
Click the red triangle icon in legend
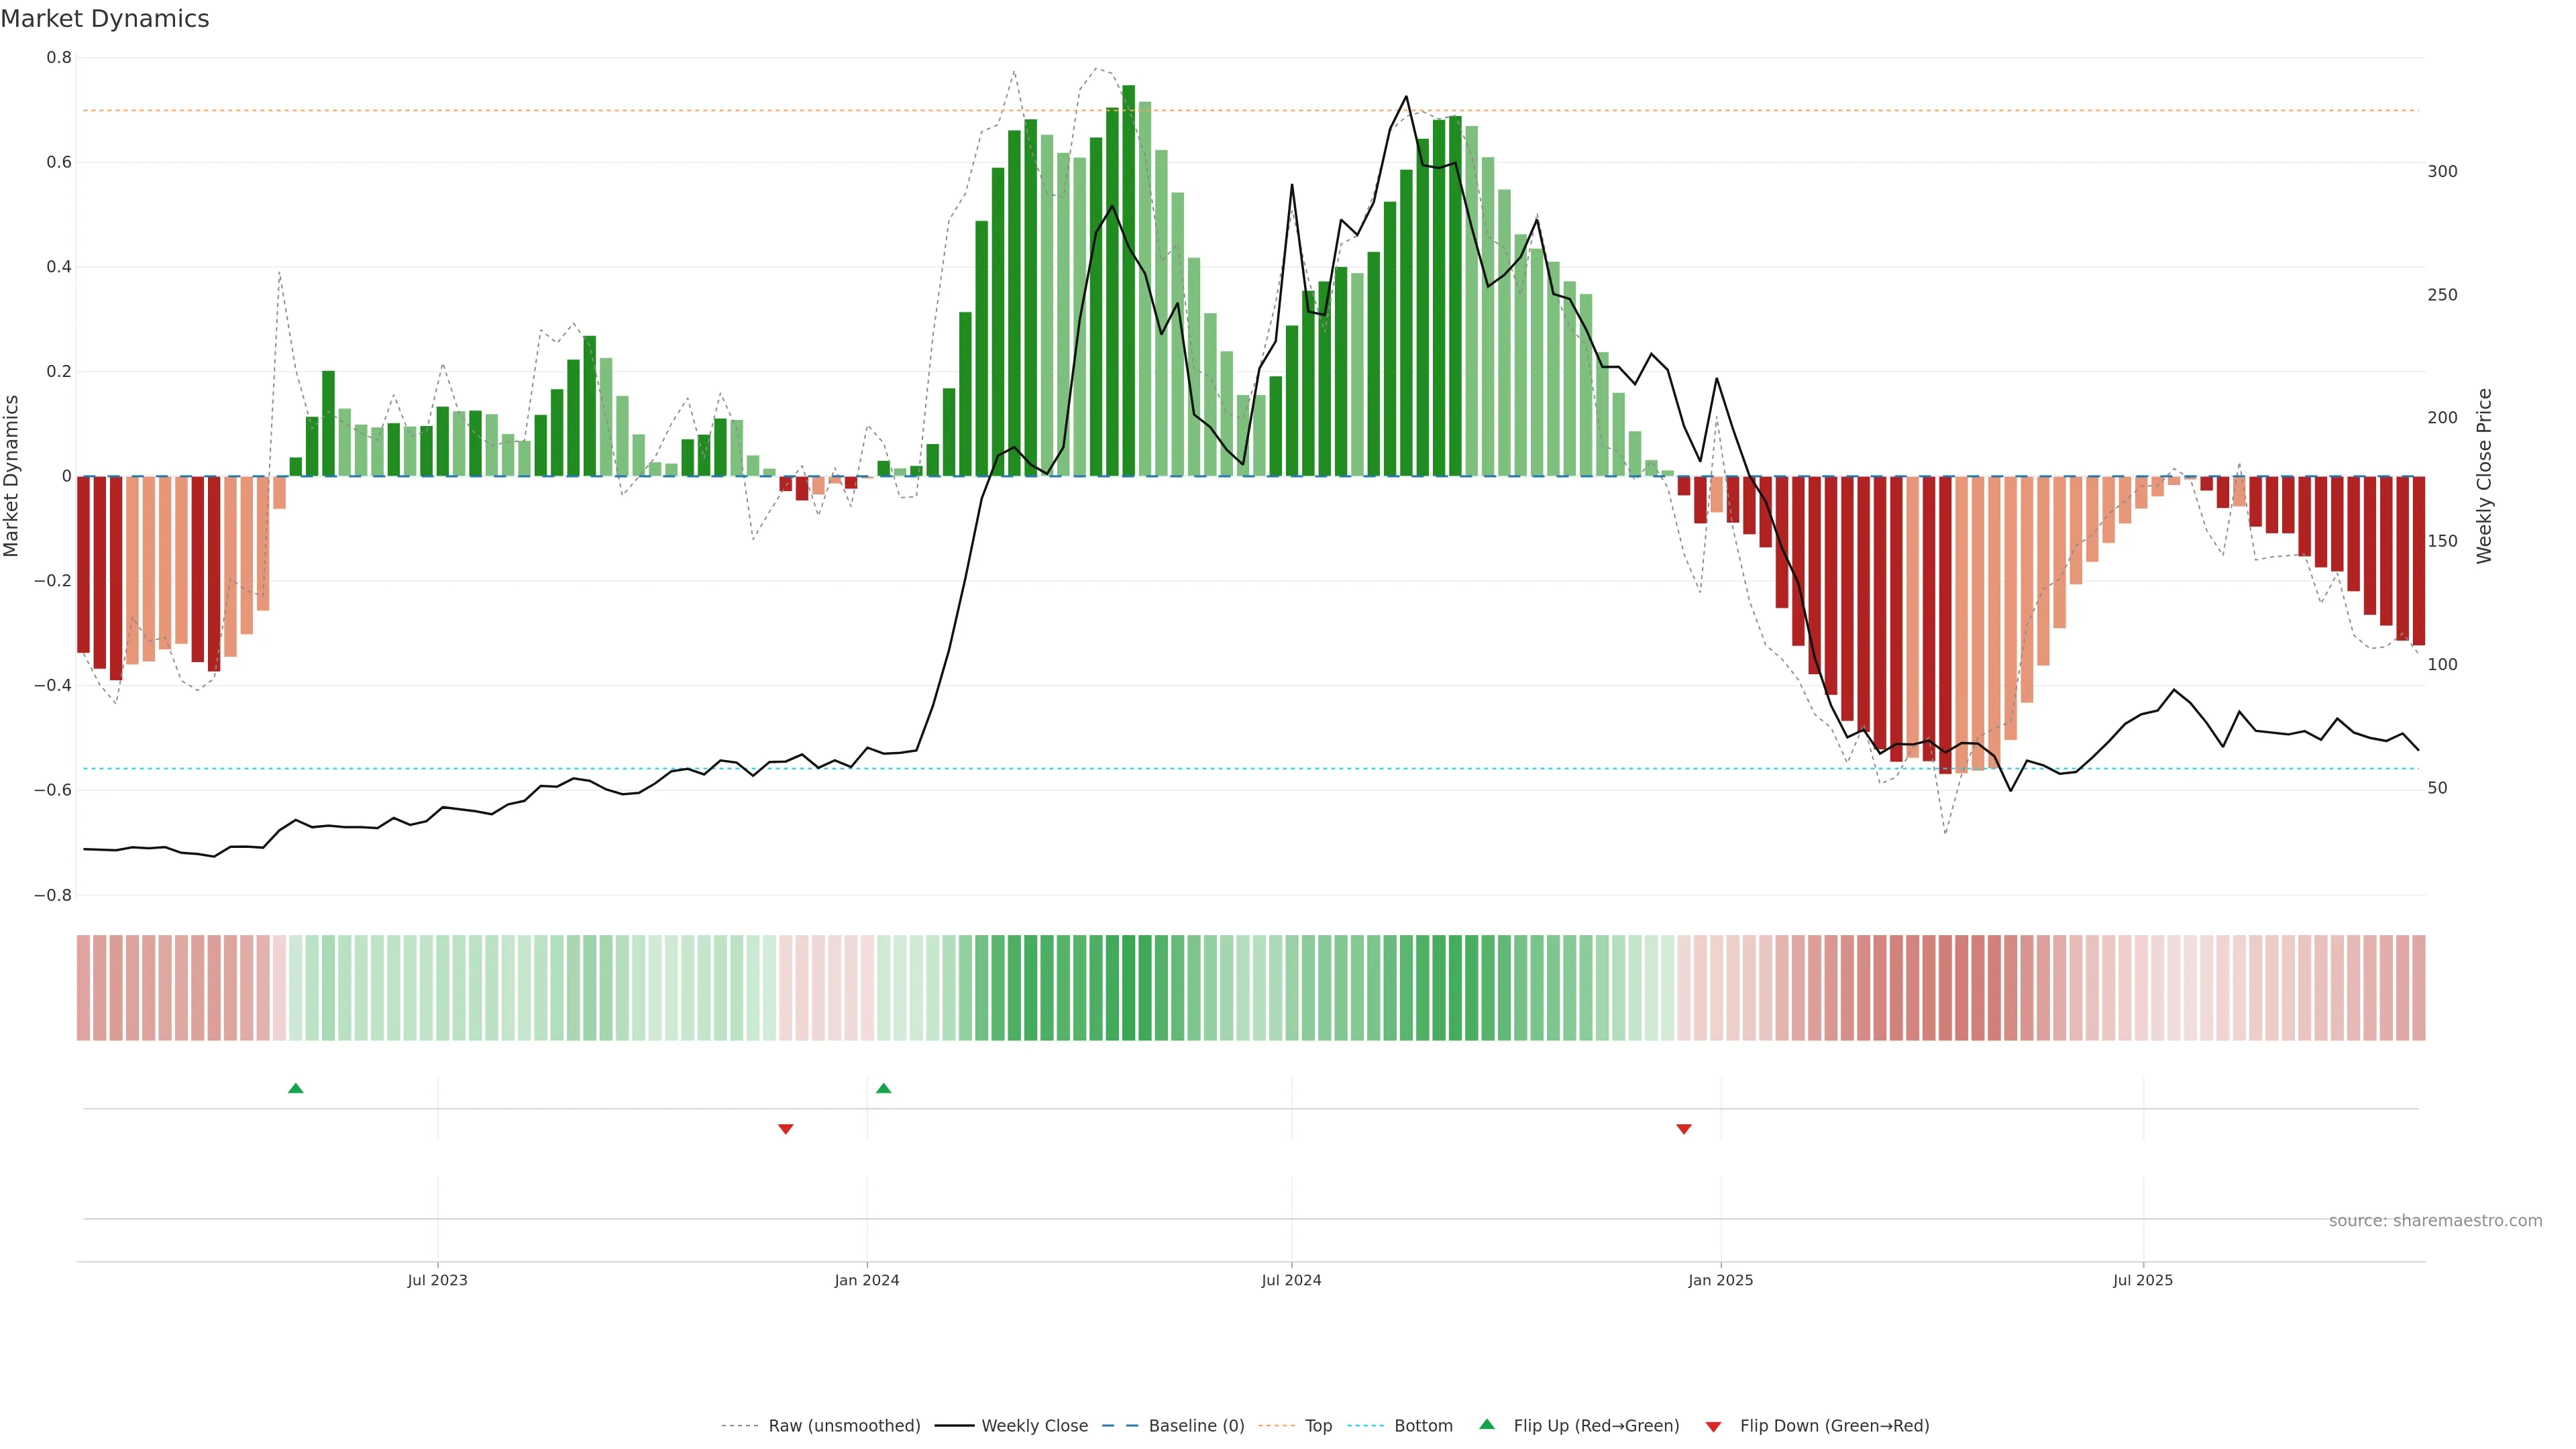tap(1713, 1426)
